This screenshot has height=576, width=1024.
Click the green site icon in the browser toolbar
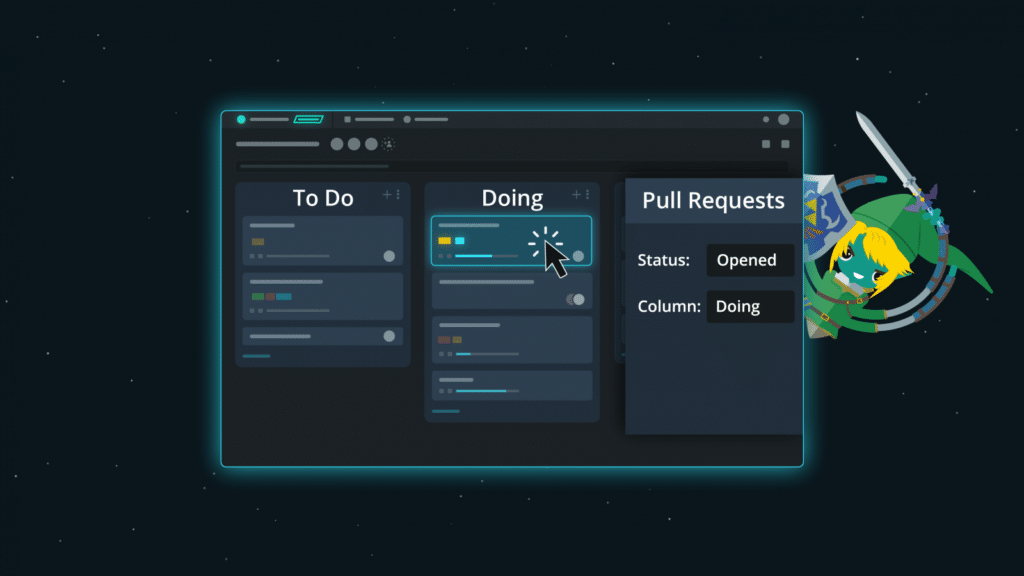pos(241,118)
